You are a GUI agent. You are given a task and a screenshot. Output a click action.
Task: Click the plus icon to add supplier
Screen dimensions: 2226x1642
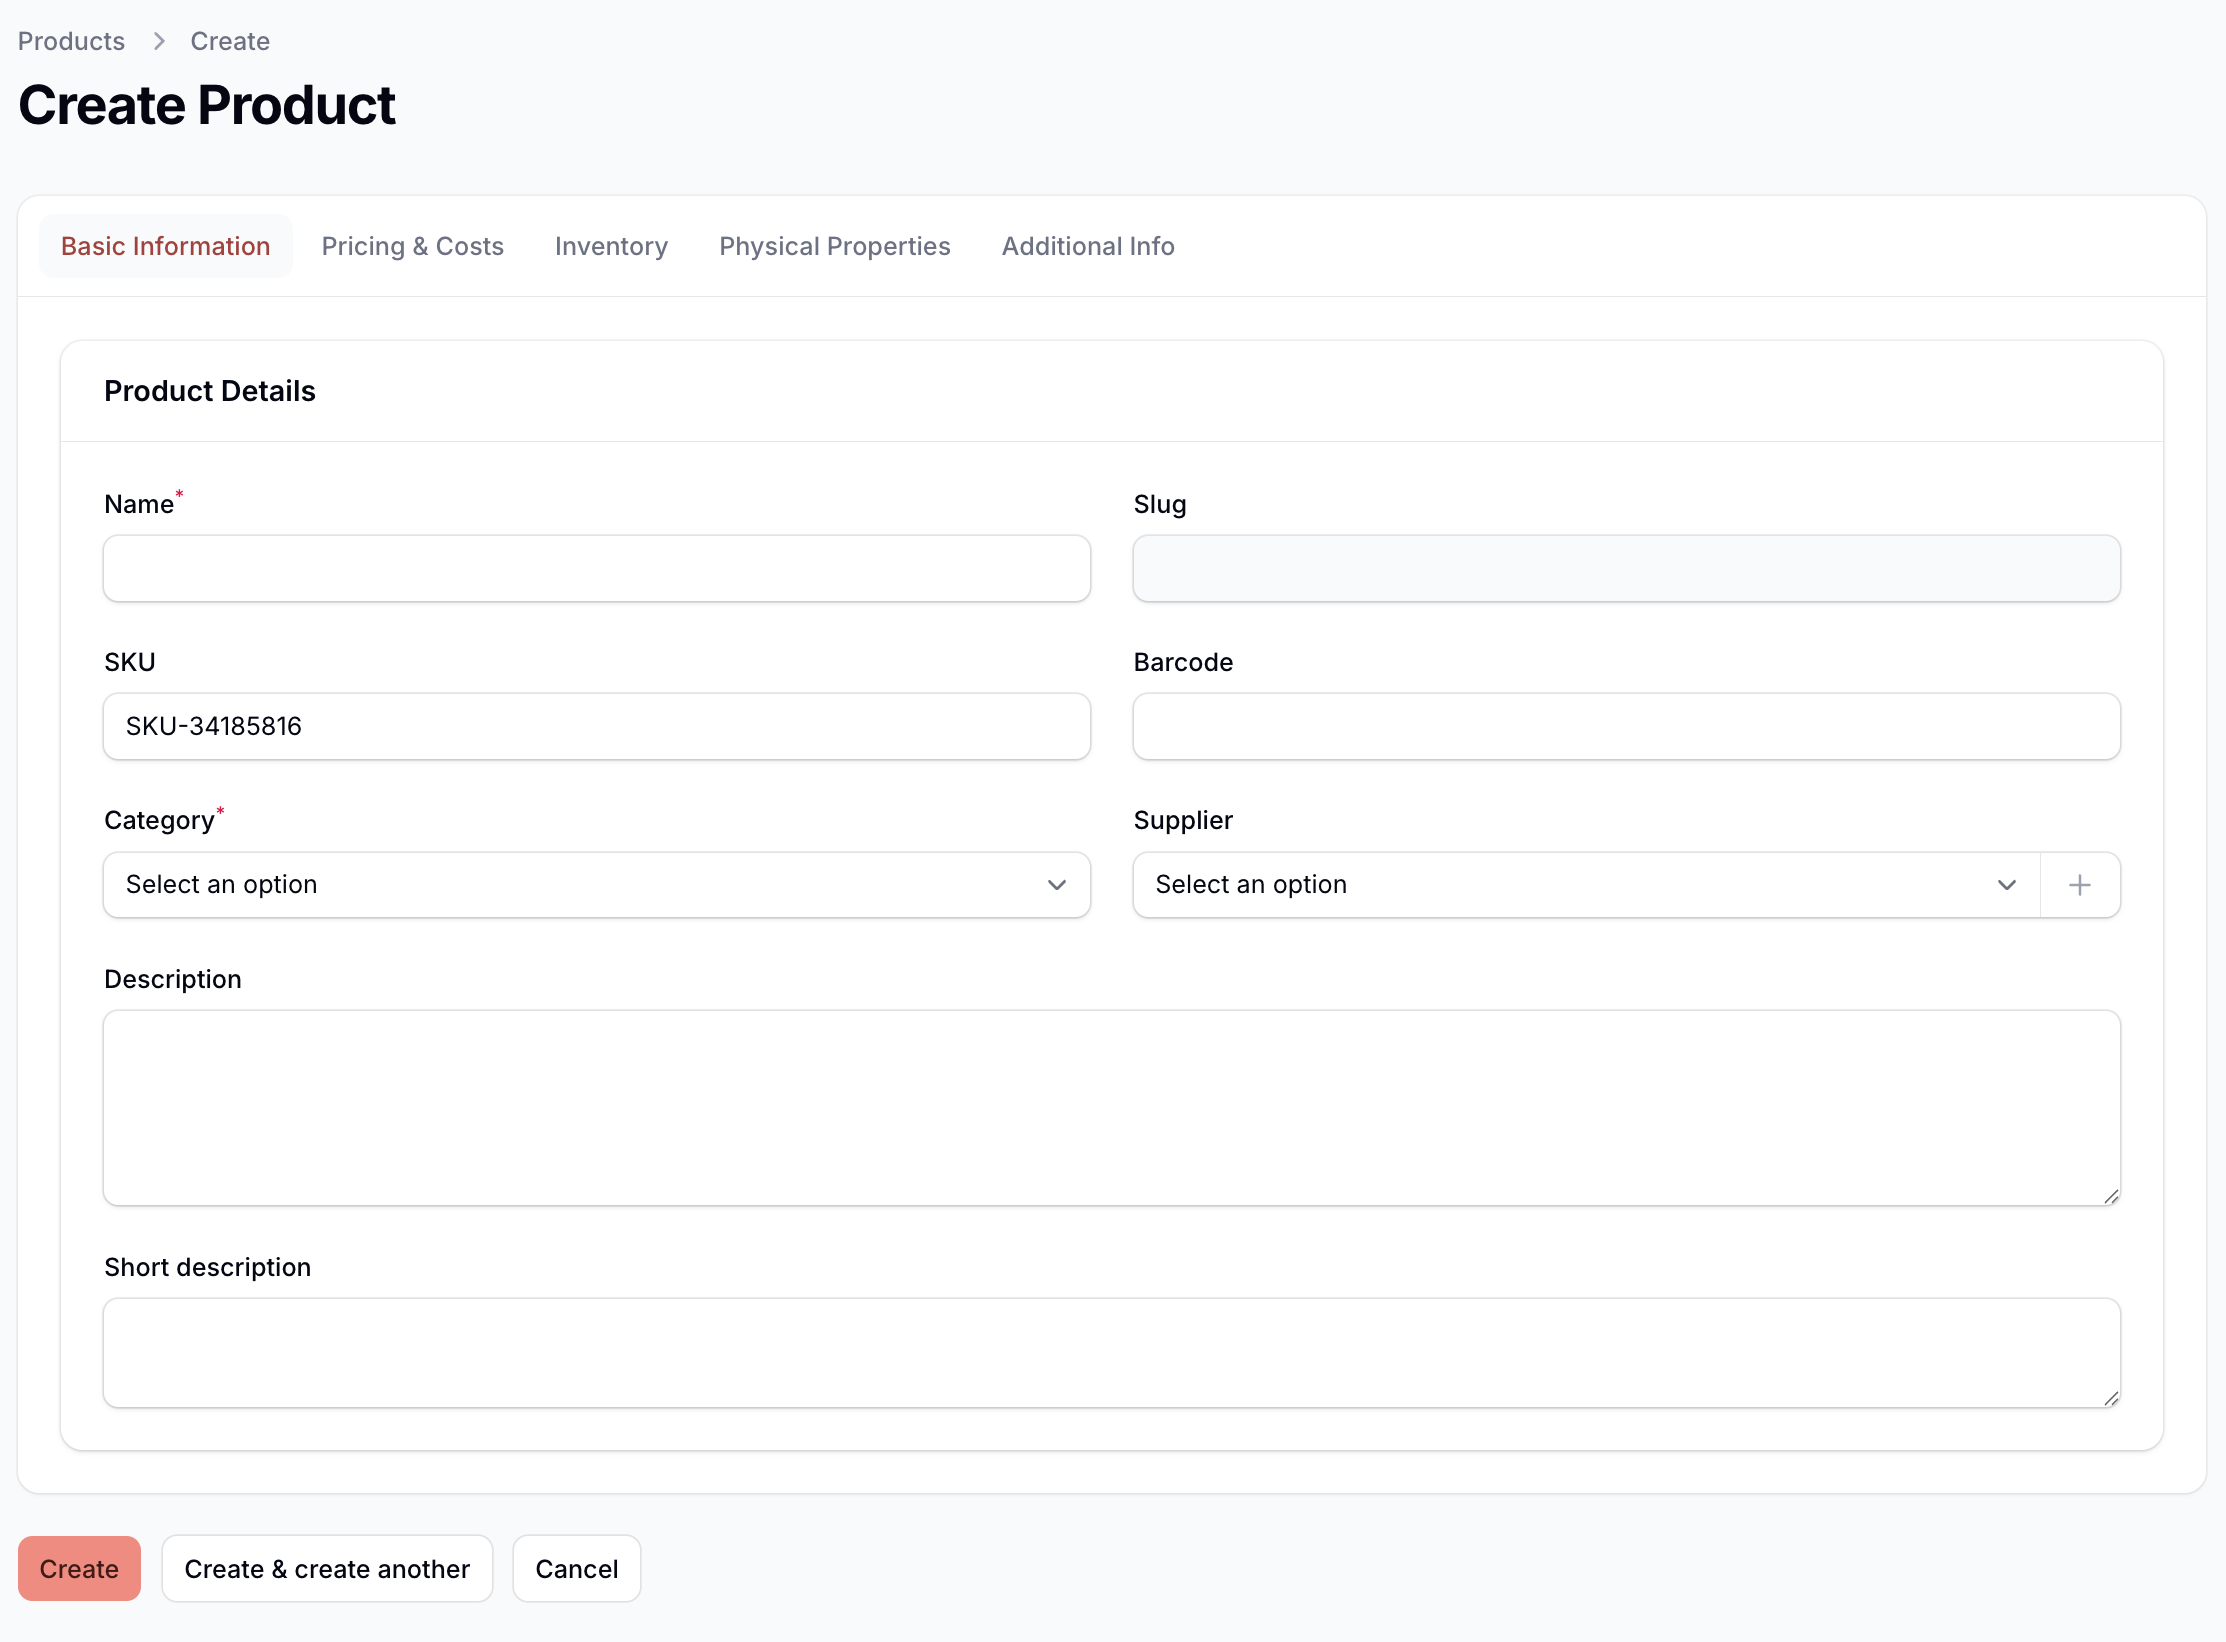coord(2079,885)
